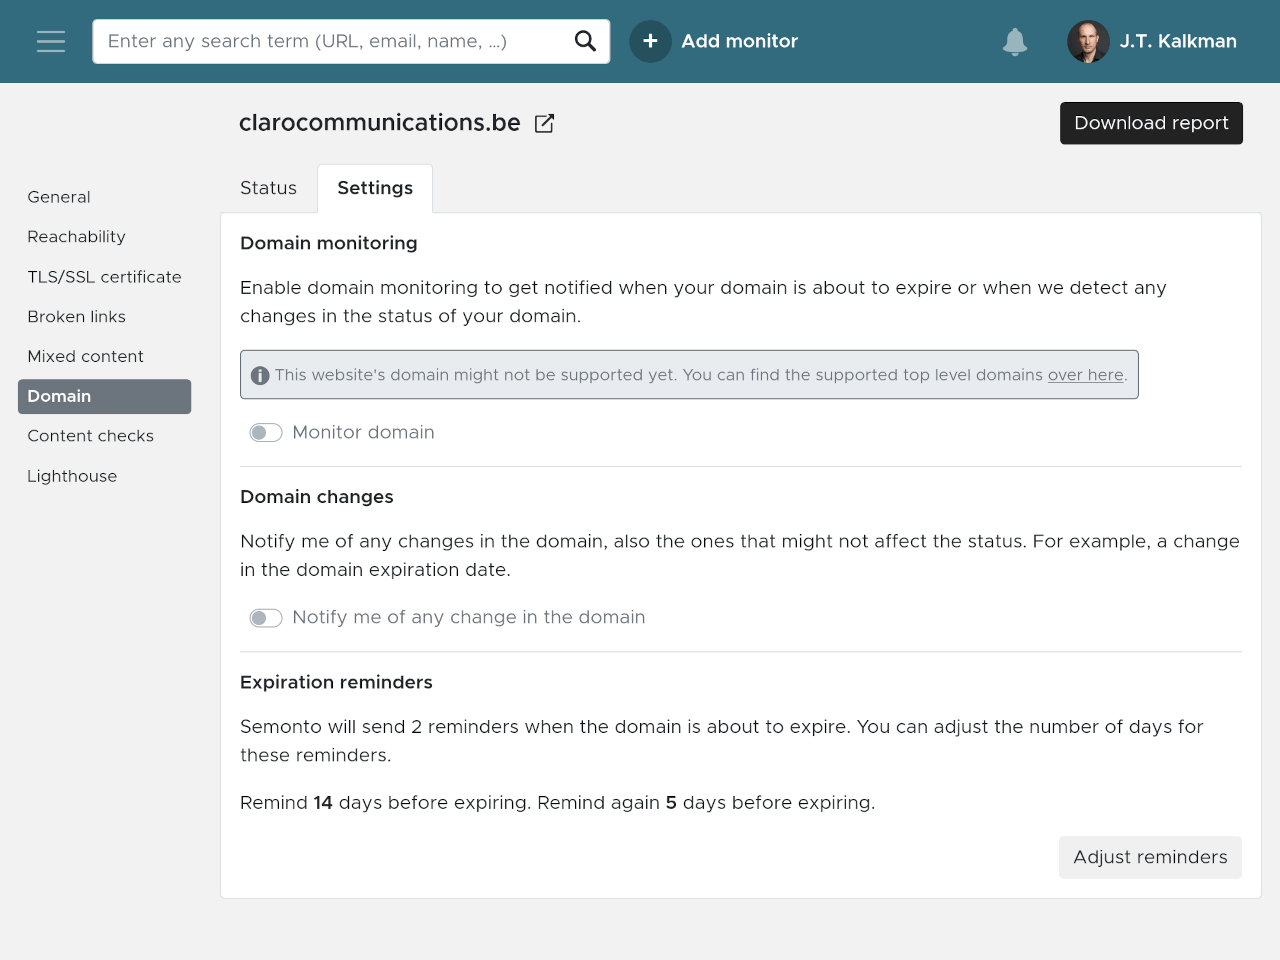Click the Adjust reminders button
This screenshot has width=1280, height=960.
(x=1150, y=857)
